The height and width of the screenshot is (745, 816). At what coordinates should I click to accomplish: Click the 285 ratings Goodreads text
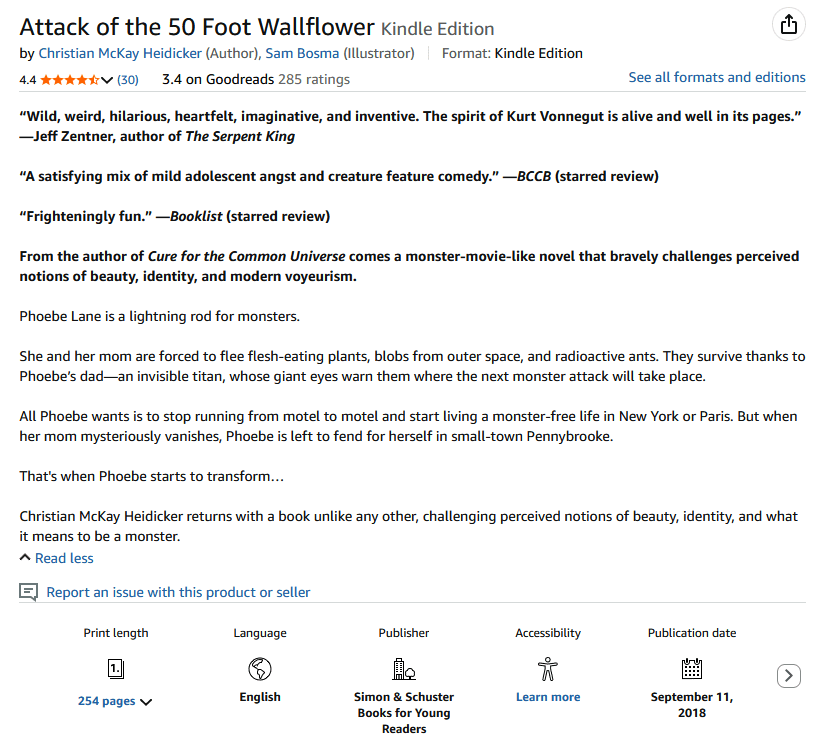(314, 79)
